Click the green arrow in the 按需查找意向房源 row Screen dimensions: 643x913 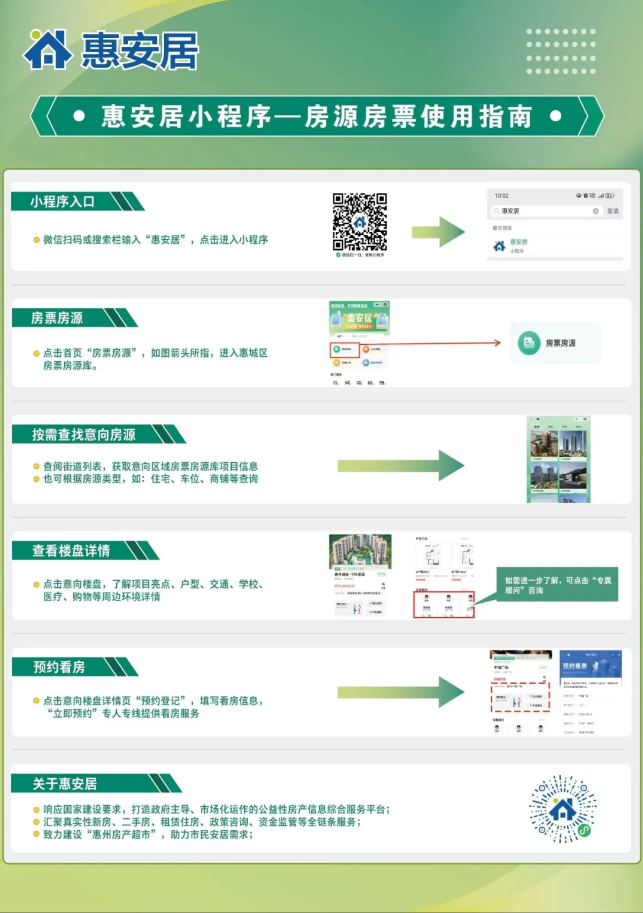pyautogui.click(x=401, y=465)
